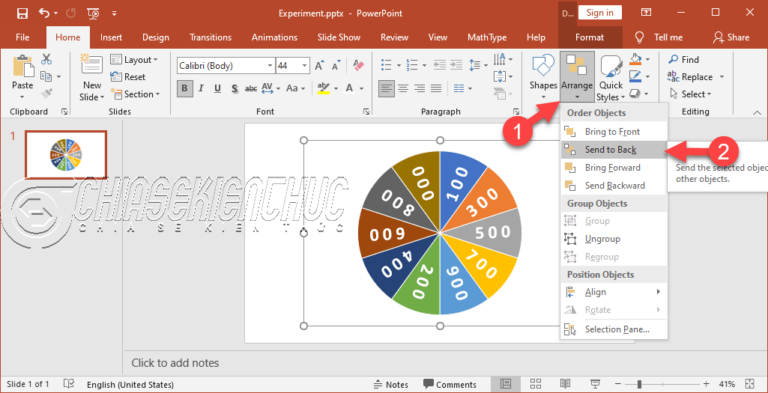Click Decrease Font Size icon

click(336, 65)
